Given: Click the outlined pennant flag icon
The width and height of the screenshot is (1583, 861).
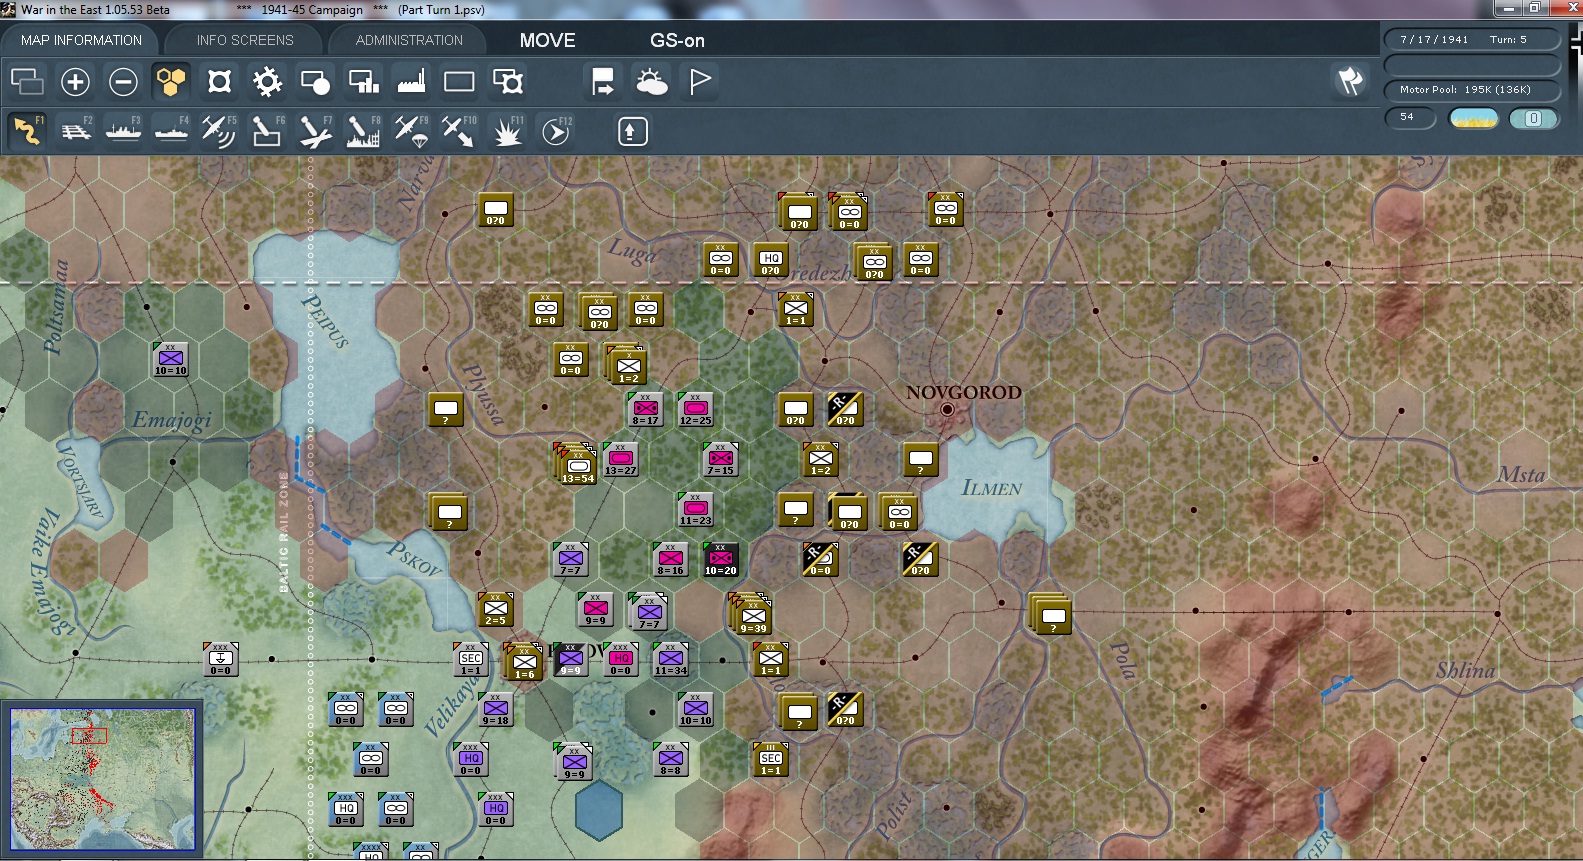Looking at the screenshot, I should [x=699, y=81].
